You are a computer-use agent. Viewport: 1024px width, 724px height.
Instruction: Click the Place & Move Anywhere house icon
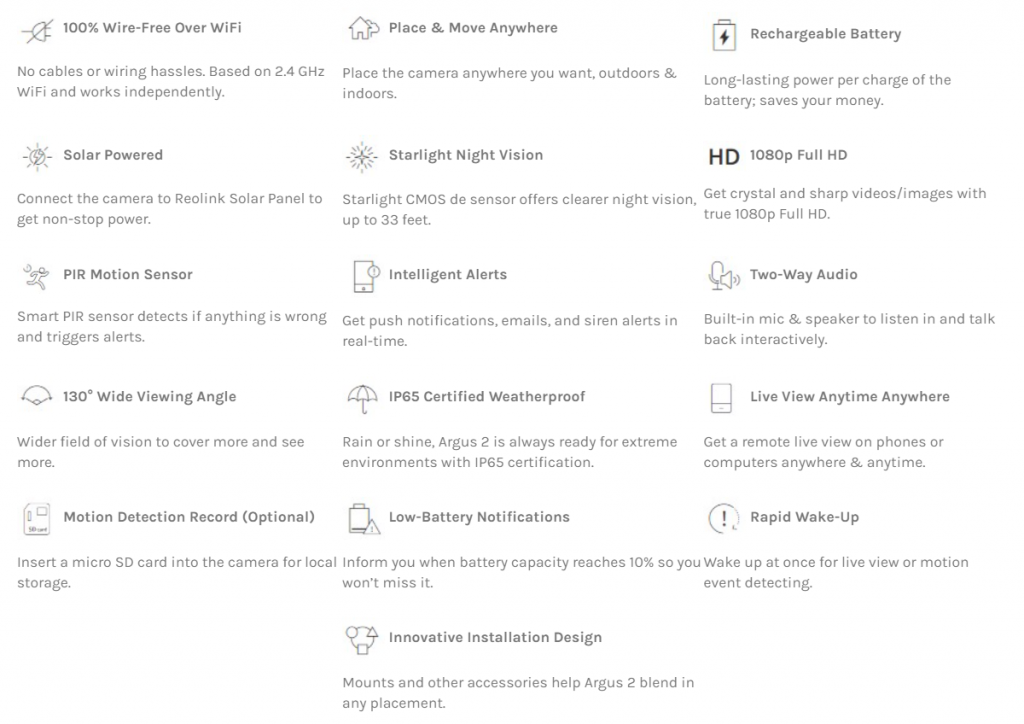[x=363, y=28]
